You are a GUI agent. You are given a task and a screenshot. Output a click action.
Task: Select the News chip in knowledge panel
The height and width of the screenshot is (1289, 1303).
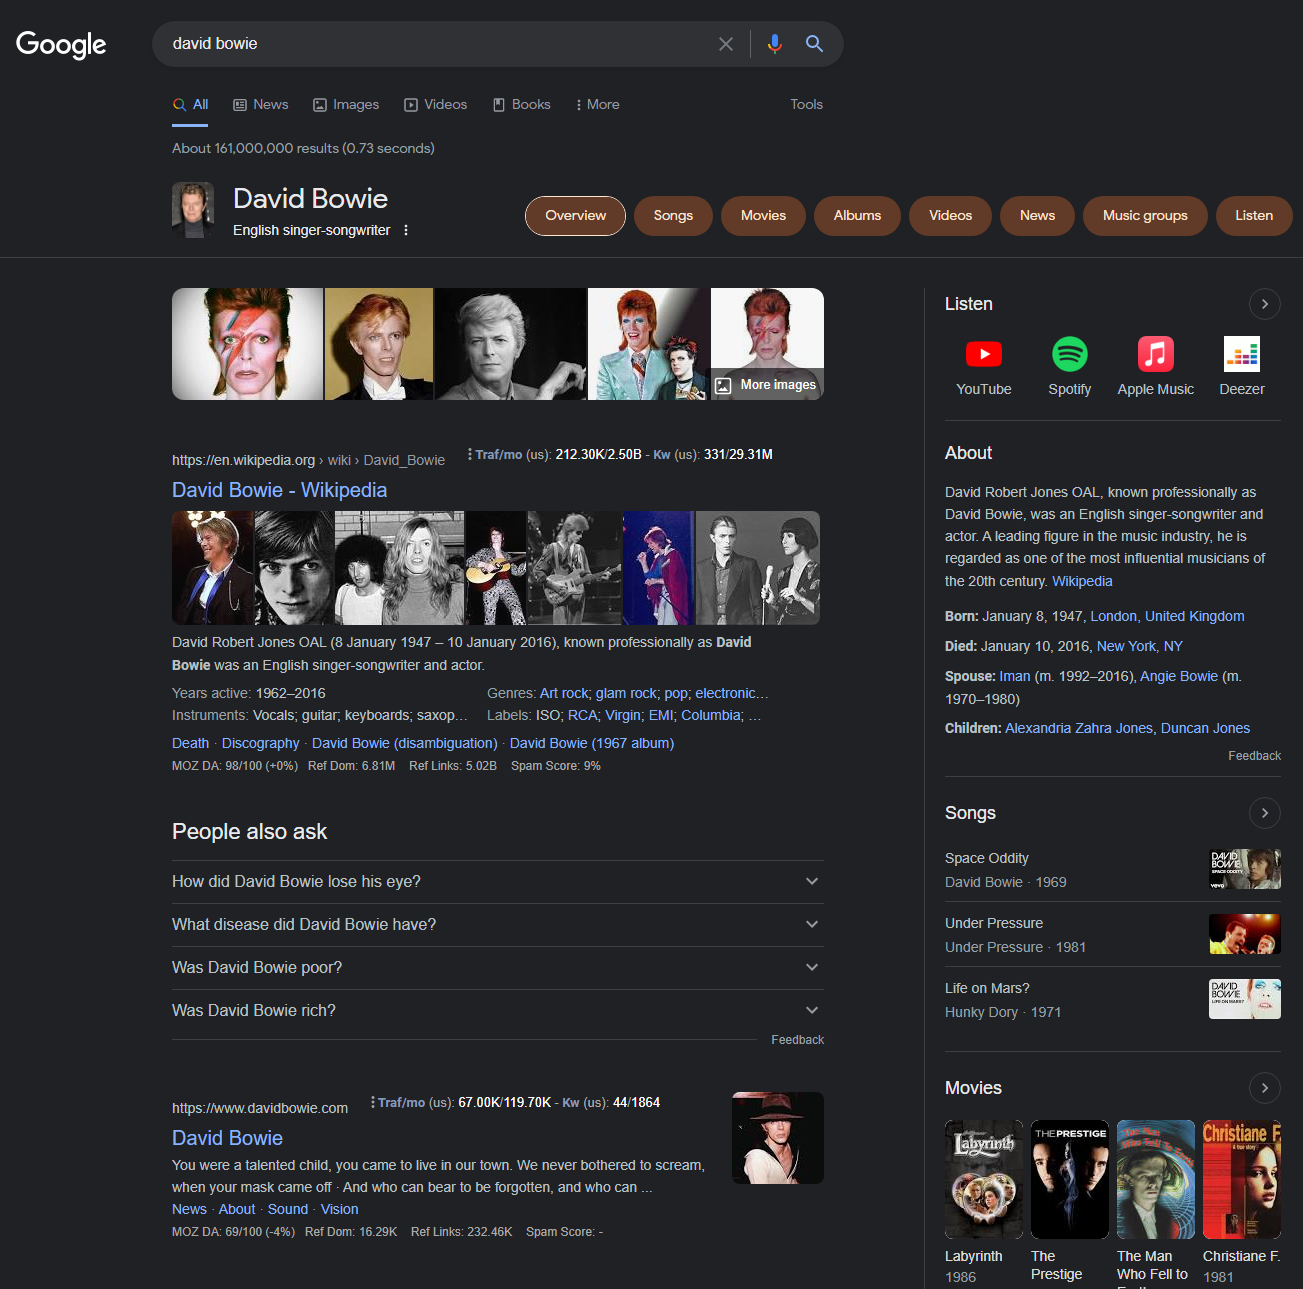point(1037,216)
